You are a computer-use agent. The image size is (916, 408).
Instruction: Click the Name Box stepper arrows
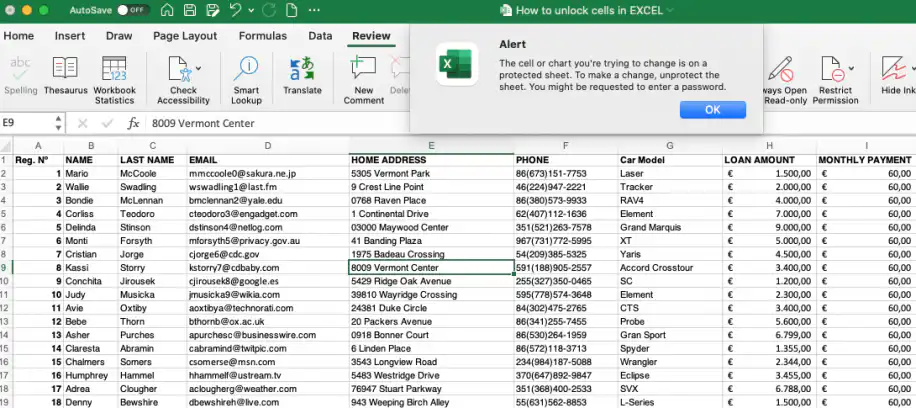point(58,123)
